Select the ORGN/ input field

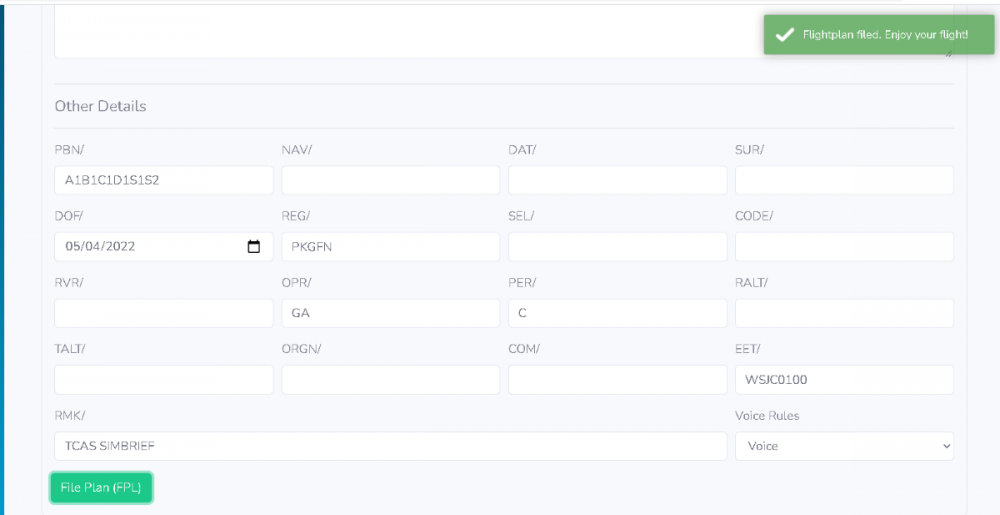(x=390, y=380)
